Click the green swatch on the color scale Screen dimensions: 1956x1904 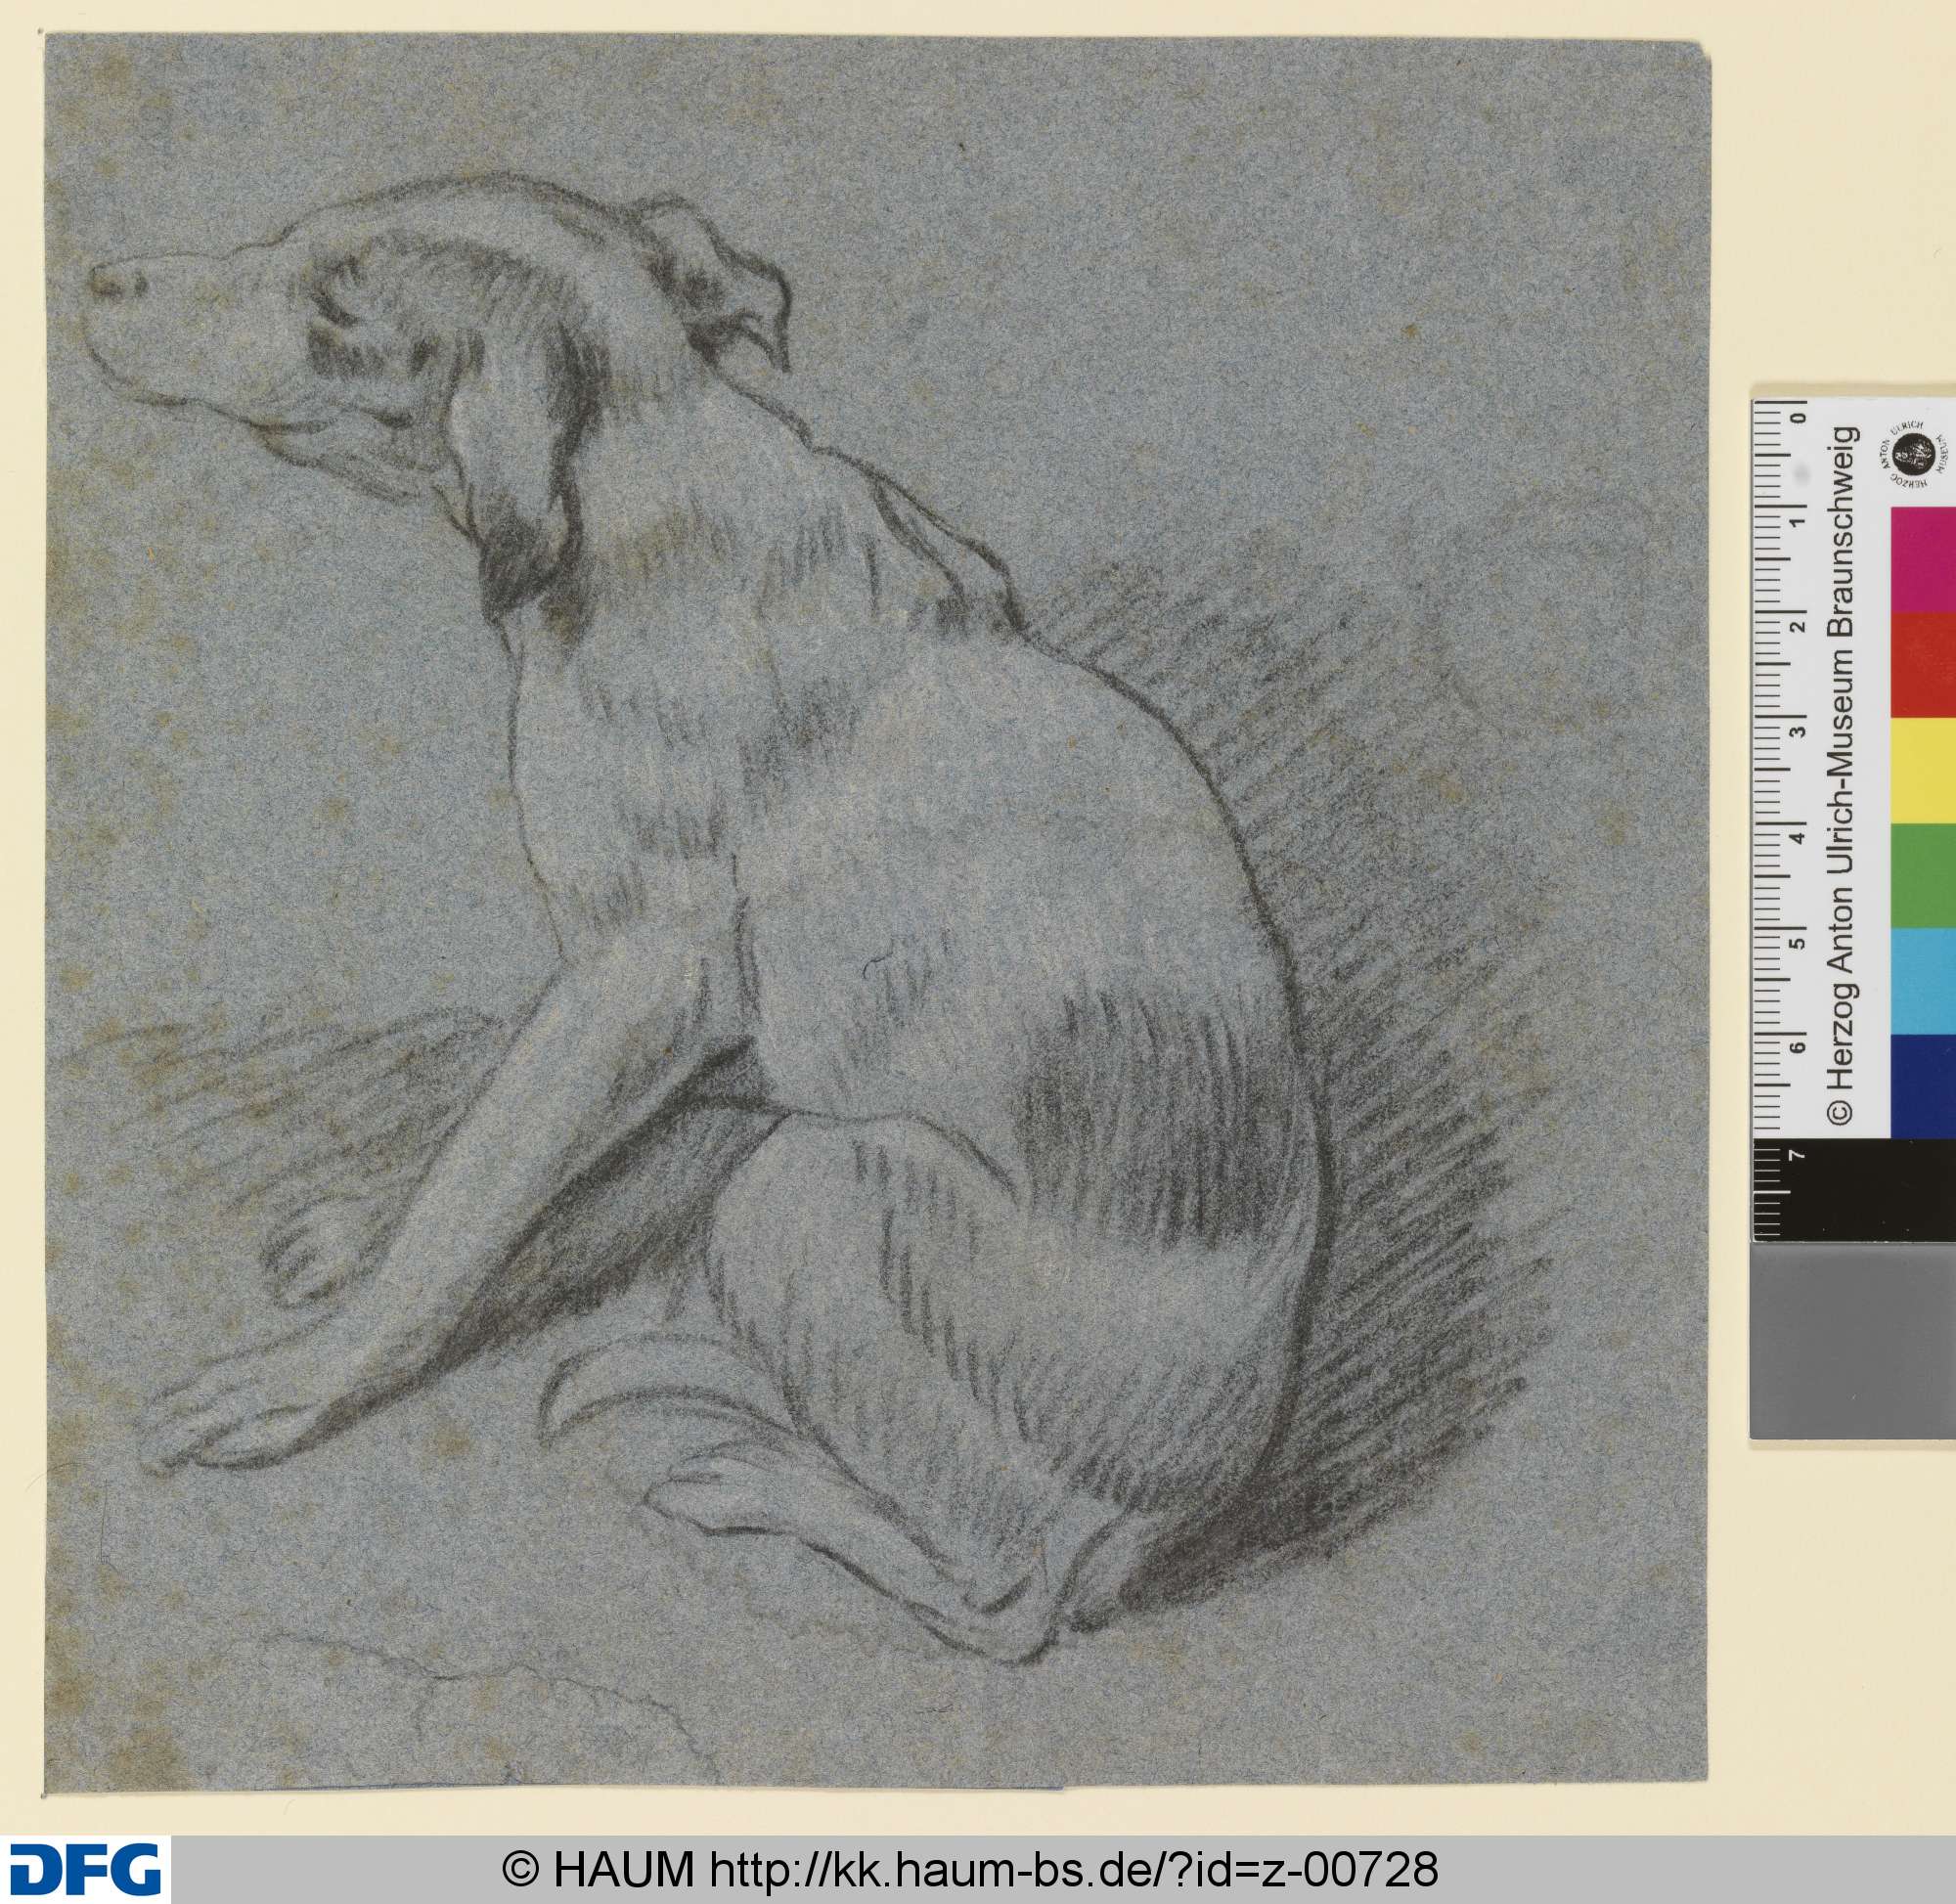point(1923,877)
